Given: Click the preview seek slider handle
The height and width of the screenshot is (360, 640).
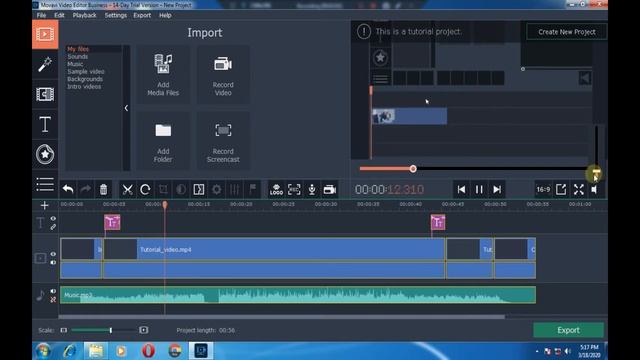Looking at the screenshot, I should tap(413, 169).
